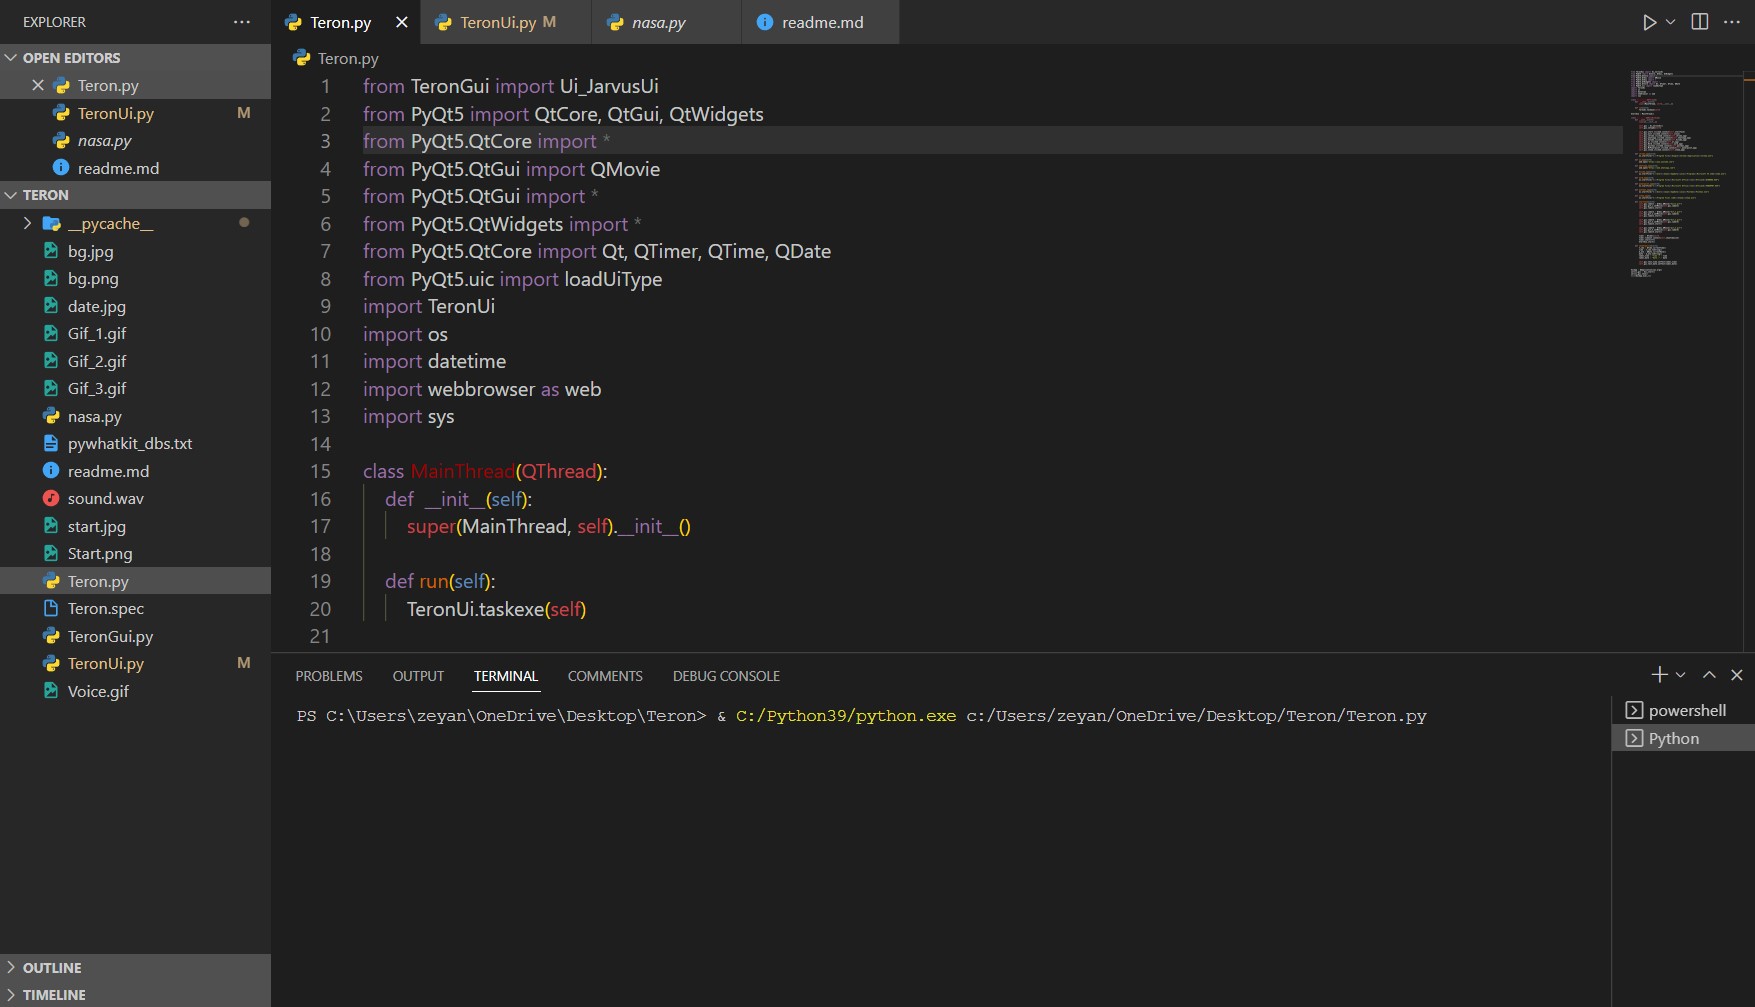Open the terminal launch profile dropdown arrow
This screenshot has width=1755, height=1007.
(1681, 675)
